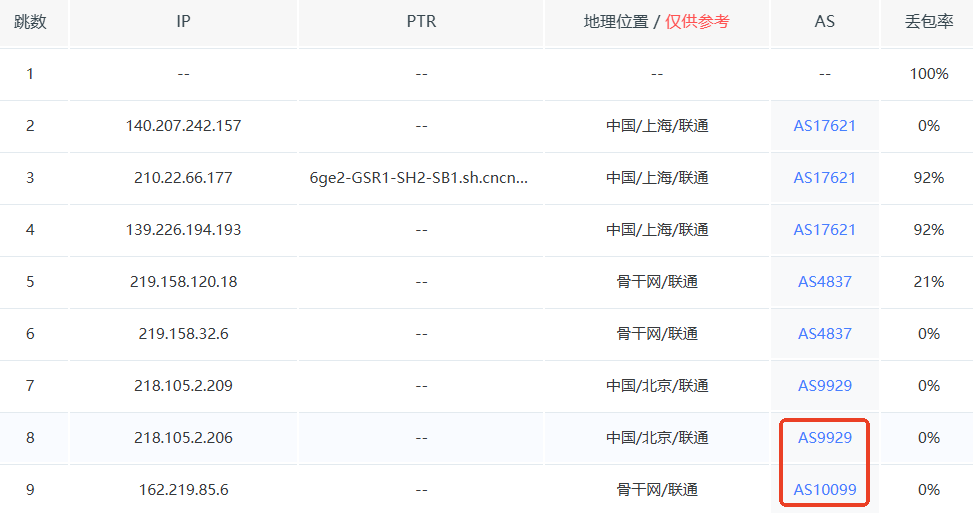Open AS4837 link for 219.158.32.6
The width and height of the screenshot is (973, 513).
pos(824,334)
